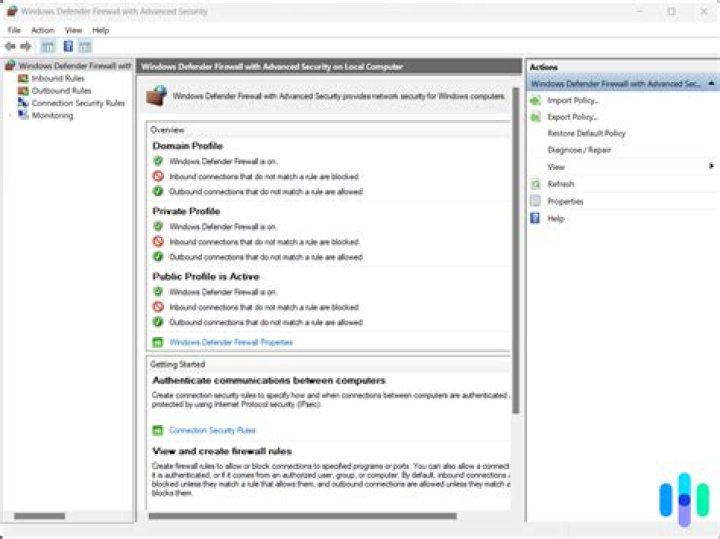Select Inbound Rules in the tree
This screenshot has width=720, height=539.
pyautogui.click(x=58, y=79)
